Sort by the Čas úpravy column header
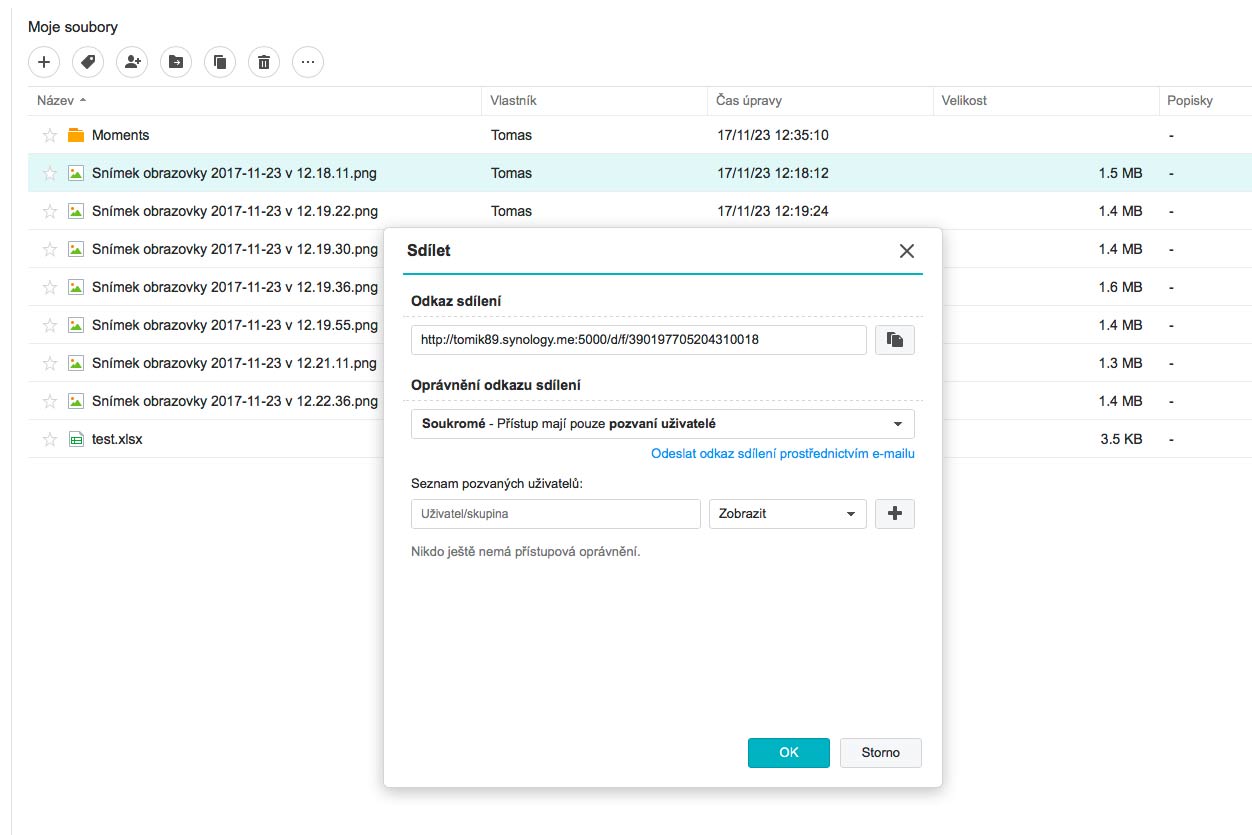This screenshot has height=835, width=1252. point(749,101)
